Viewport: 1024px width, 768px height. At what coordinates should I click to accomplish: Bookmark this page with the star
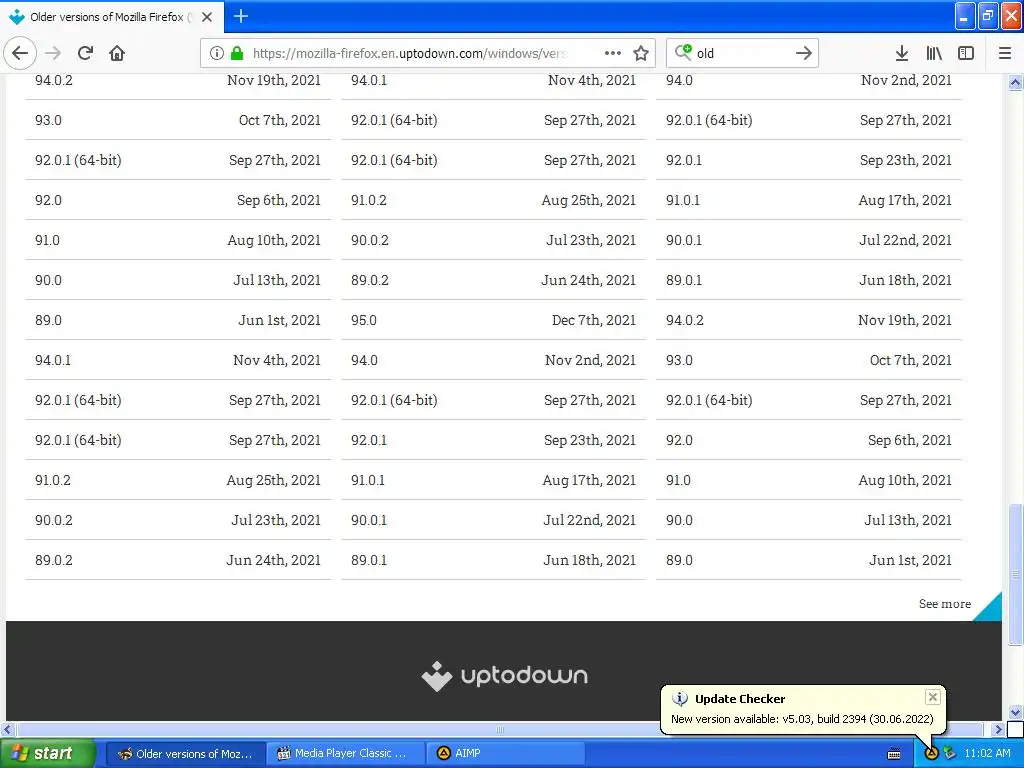641,53
